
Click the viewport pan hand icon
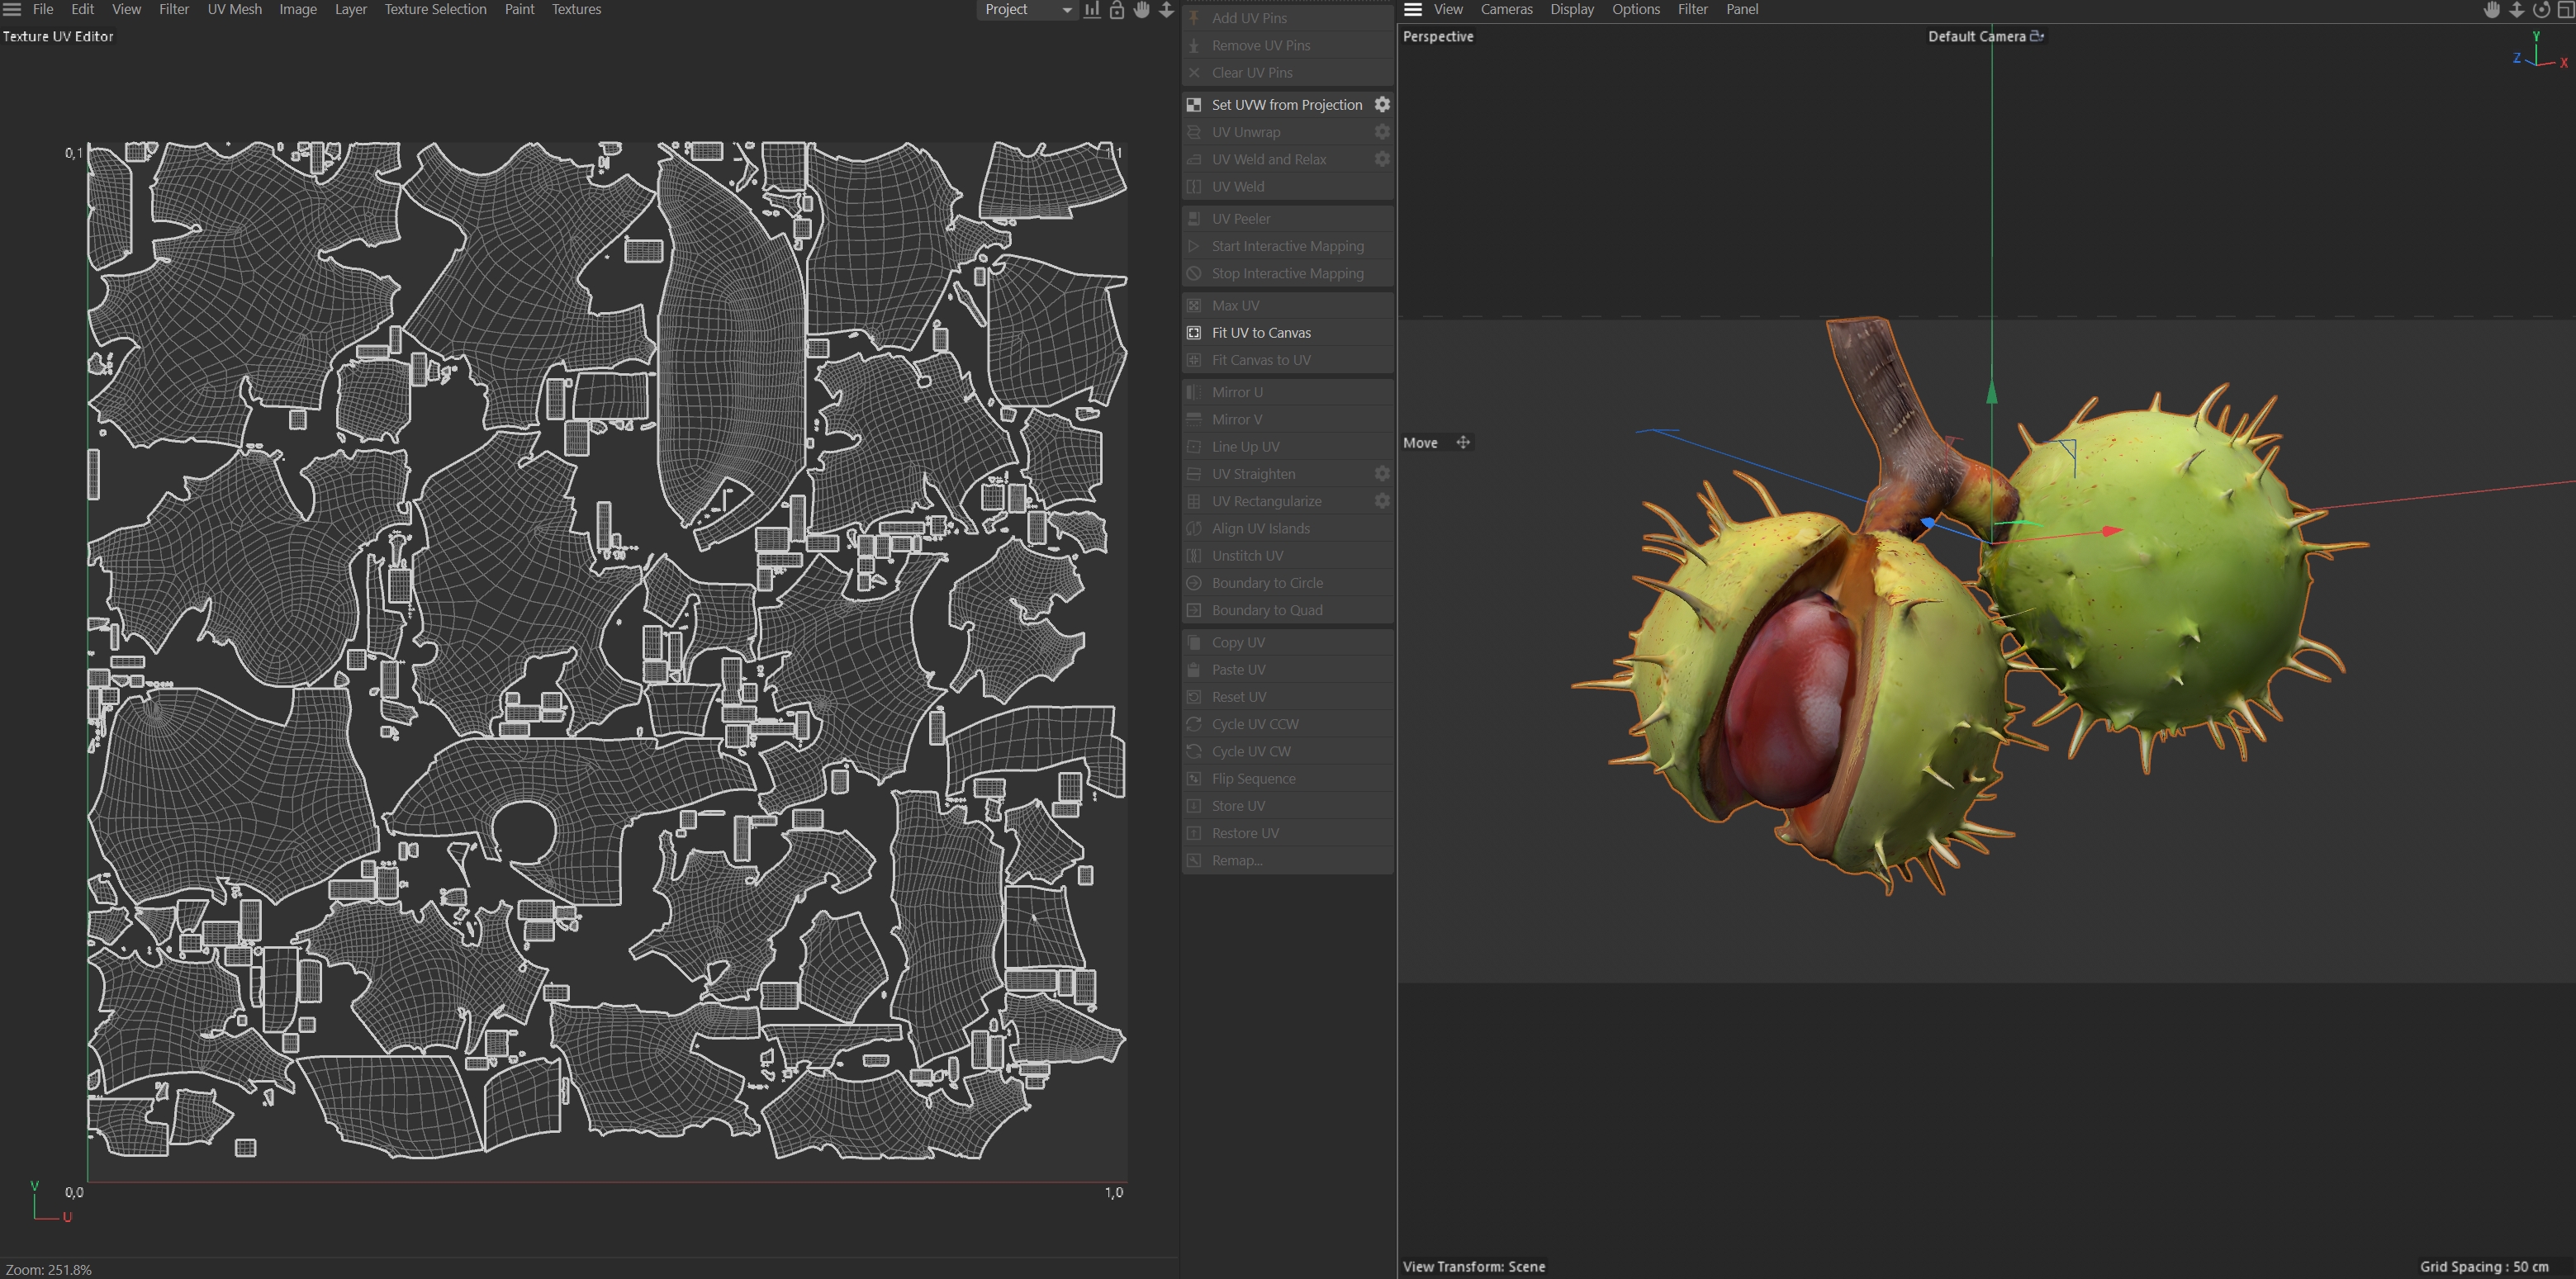pos(2492,10)
